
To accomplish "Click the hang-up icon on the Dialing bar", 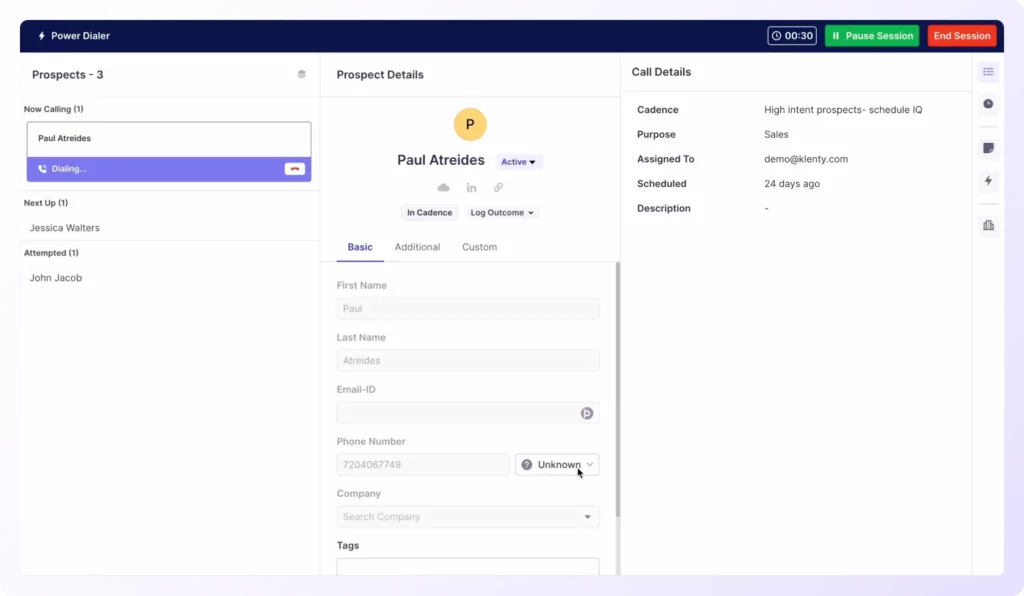I will (x=294, y=168).
